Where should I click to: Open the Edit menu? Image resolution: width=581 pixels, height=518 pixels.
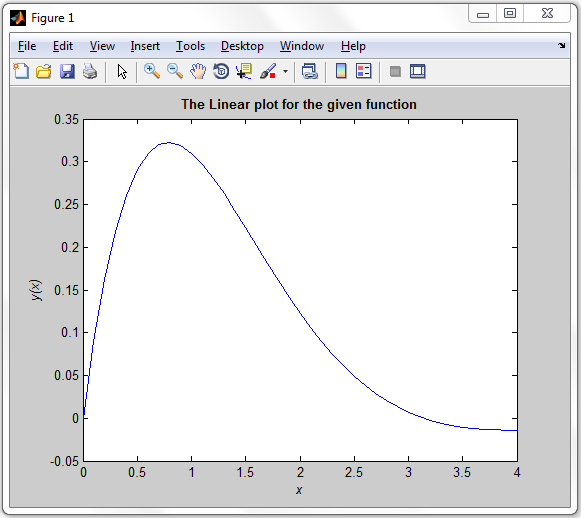(63, 46)
